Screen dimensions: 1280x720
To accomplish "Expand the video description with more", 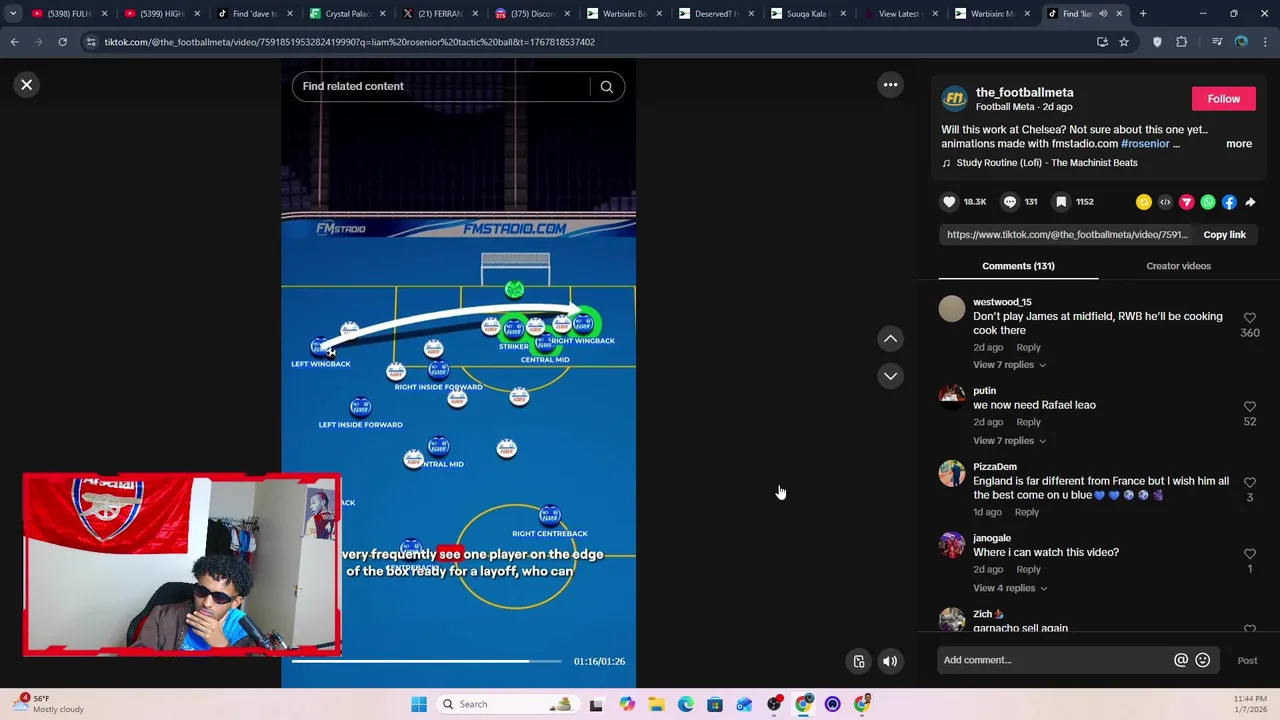I will point(1239,144).
